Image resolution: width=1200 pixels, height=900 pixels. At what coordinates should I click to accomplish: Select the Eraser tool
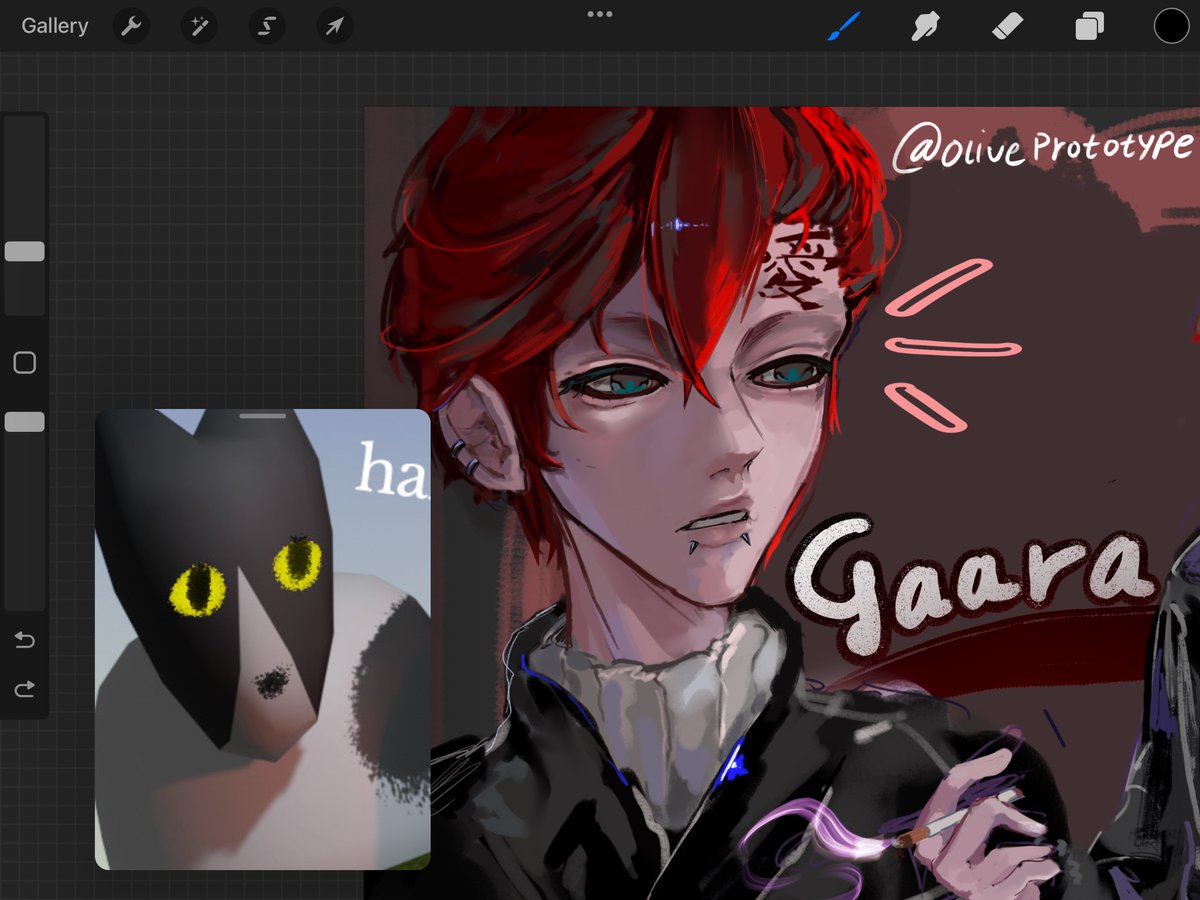[x=1008, y=26]
